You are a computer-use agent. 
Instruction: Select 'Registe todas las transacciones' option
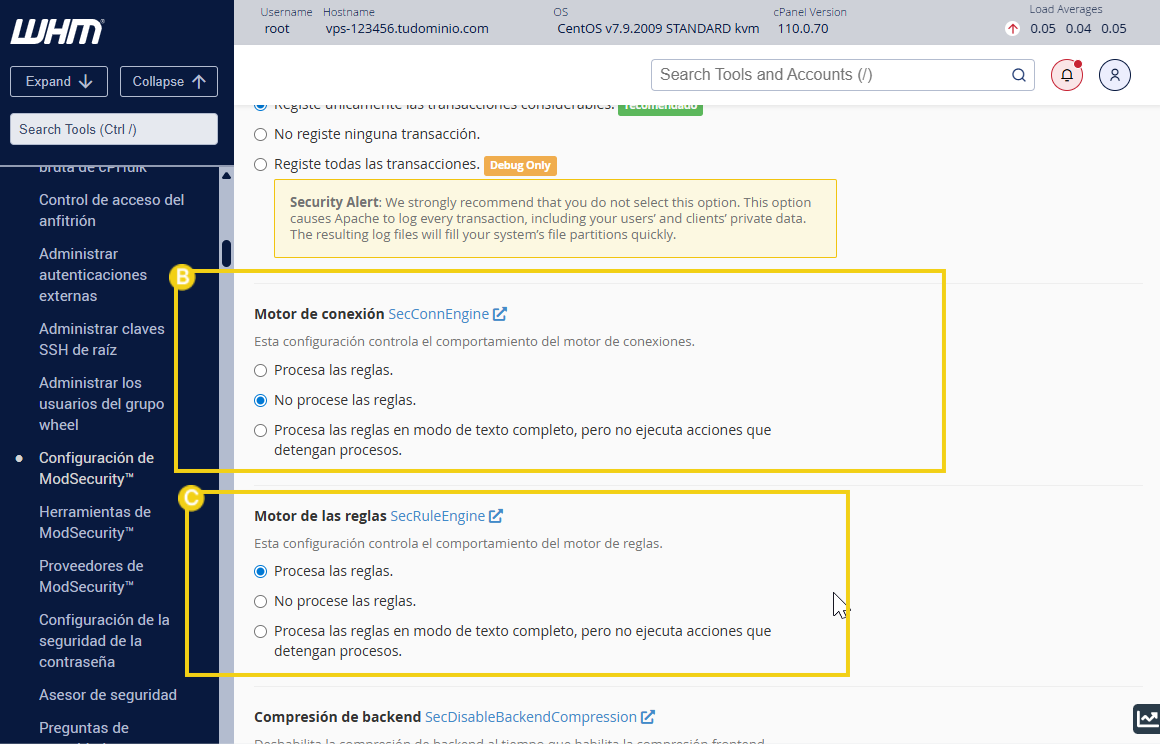click(260, 165)
